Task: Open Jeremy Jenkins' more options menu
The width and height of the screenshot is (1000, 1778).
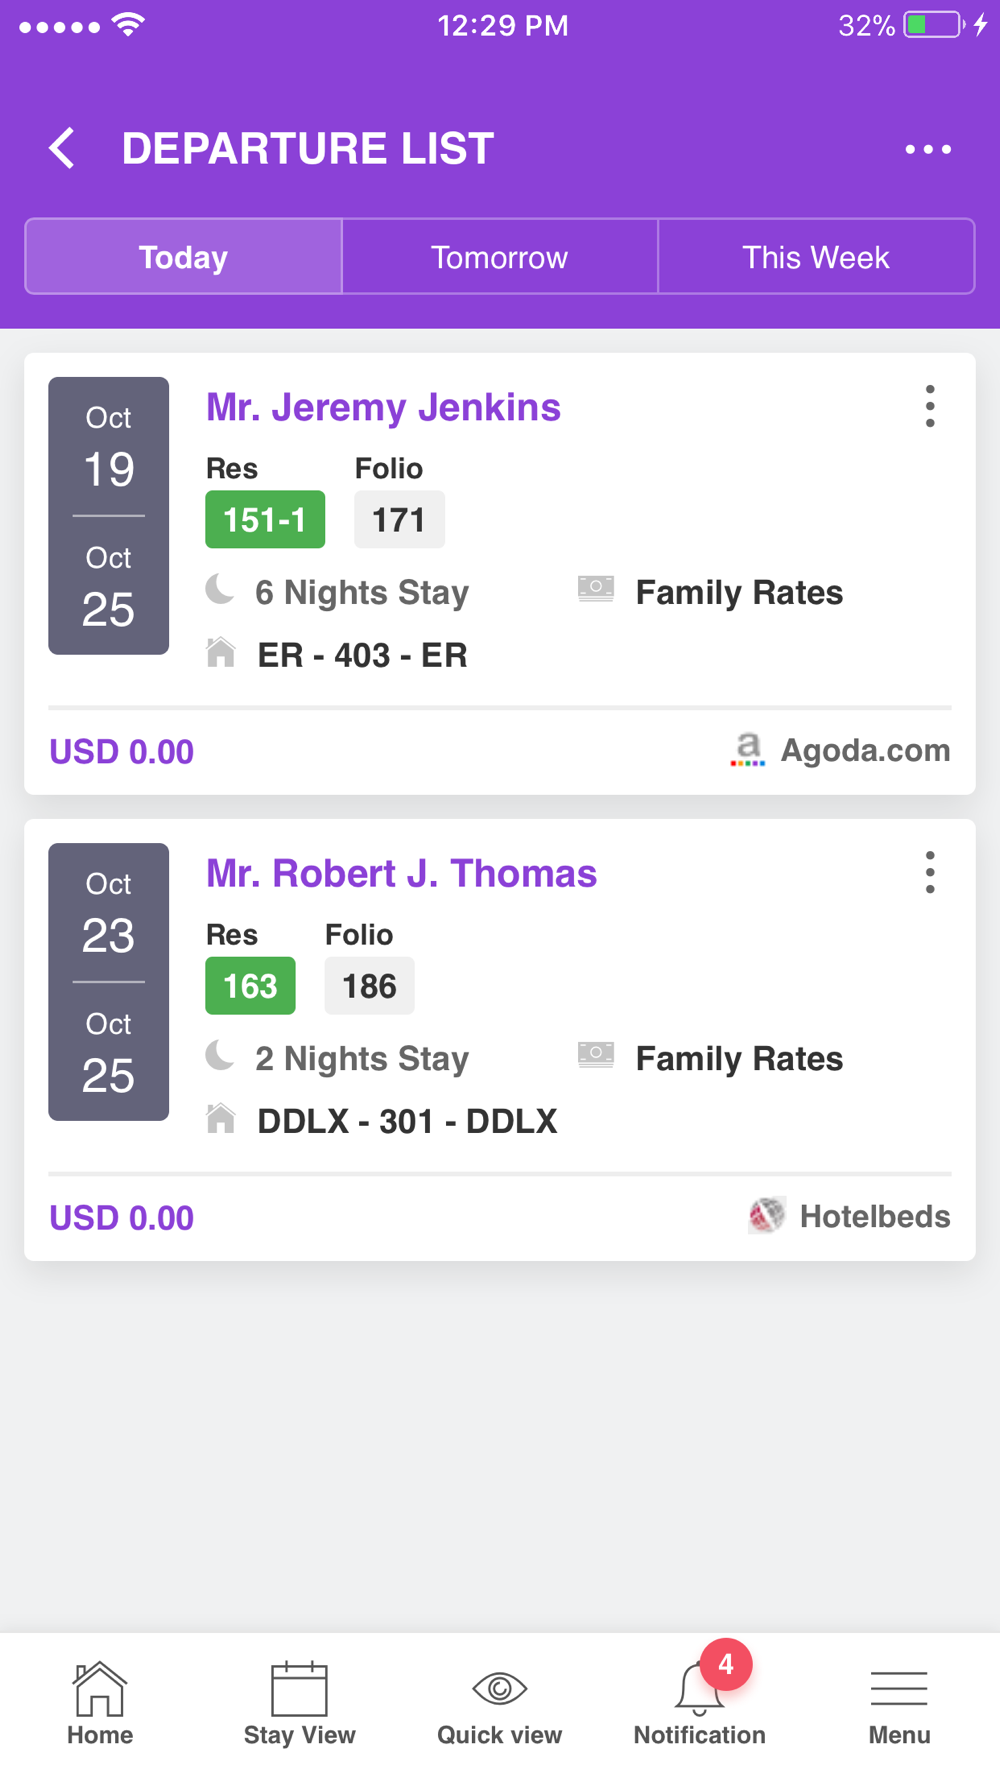Action: click(x=930, y=407)
